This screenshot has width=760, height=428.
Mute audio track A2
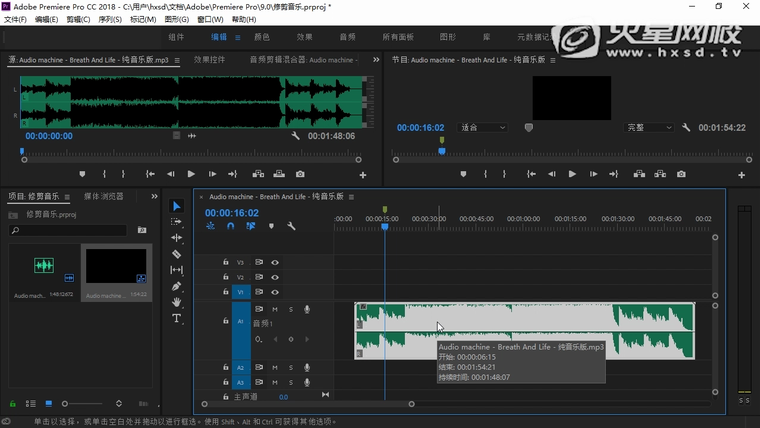(x=275, y=368)
